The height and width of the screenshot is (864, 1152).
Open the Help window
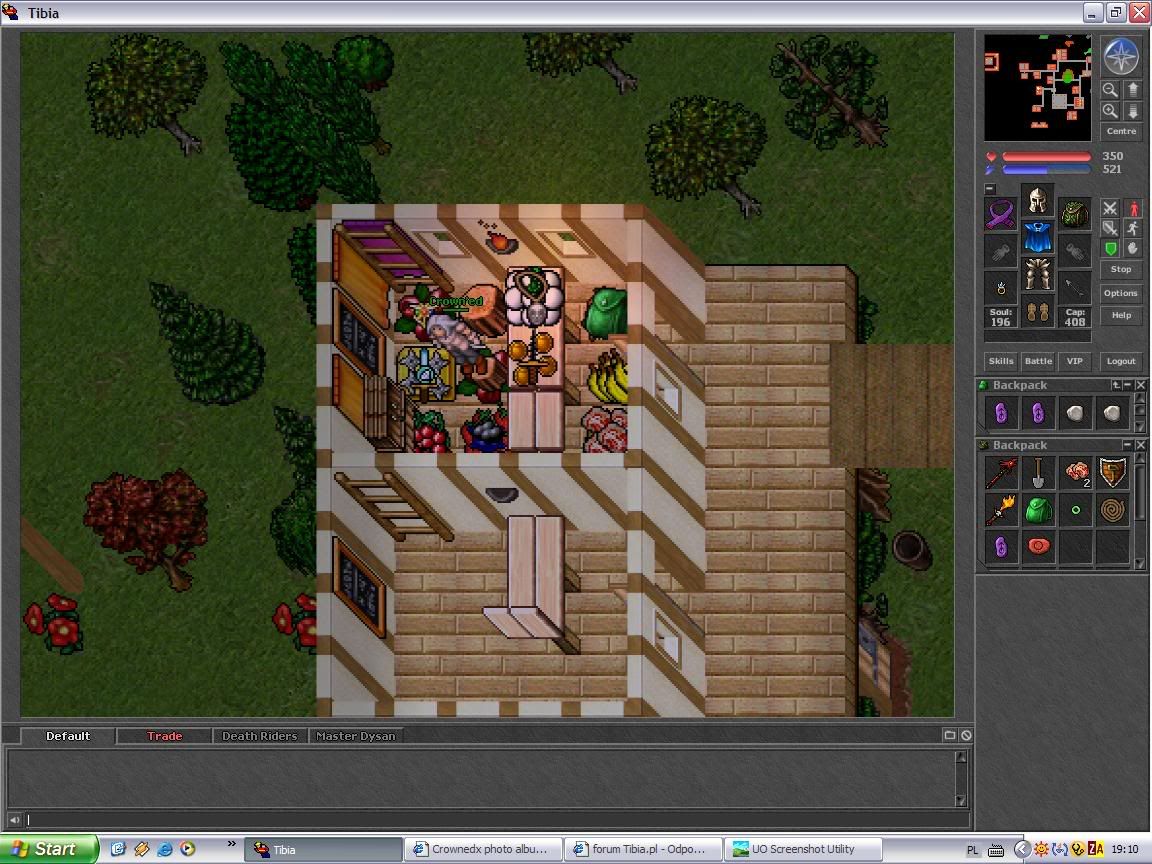[1120, 315]
